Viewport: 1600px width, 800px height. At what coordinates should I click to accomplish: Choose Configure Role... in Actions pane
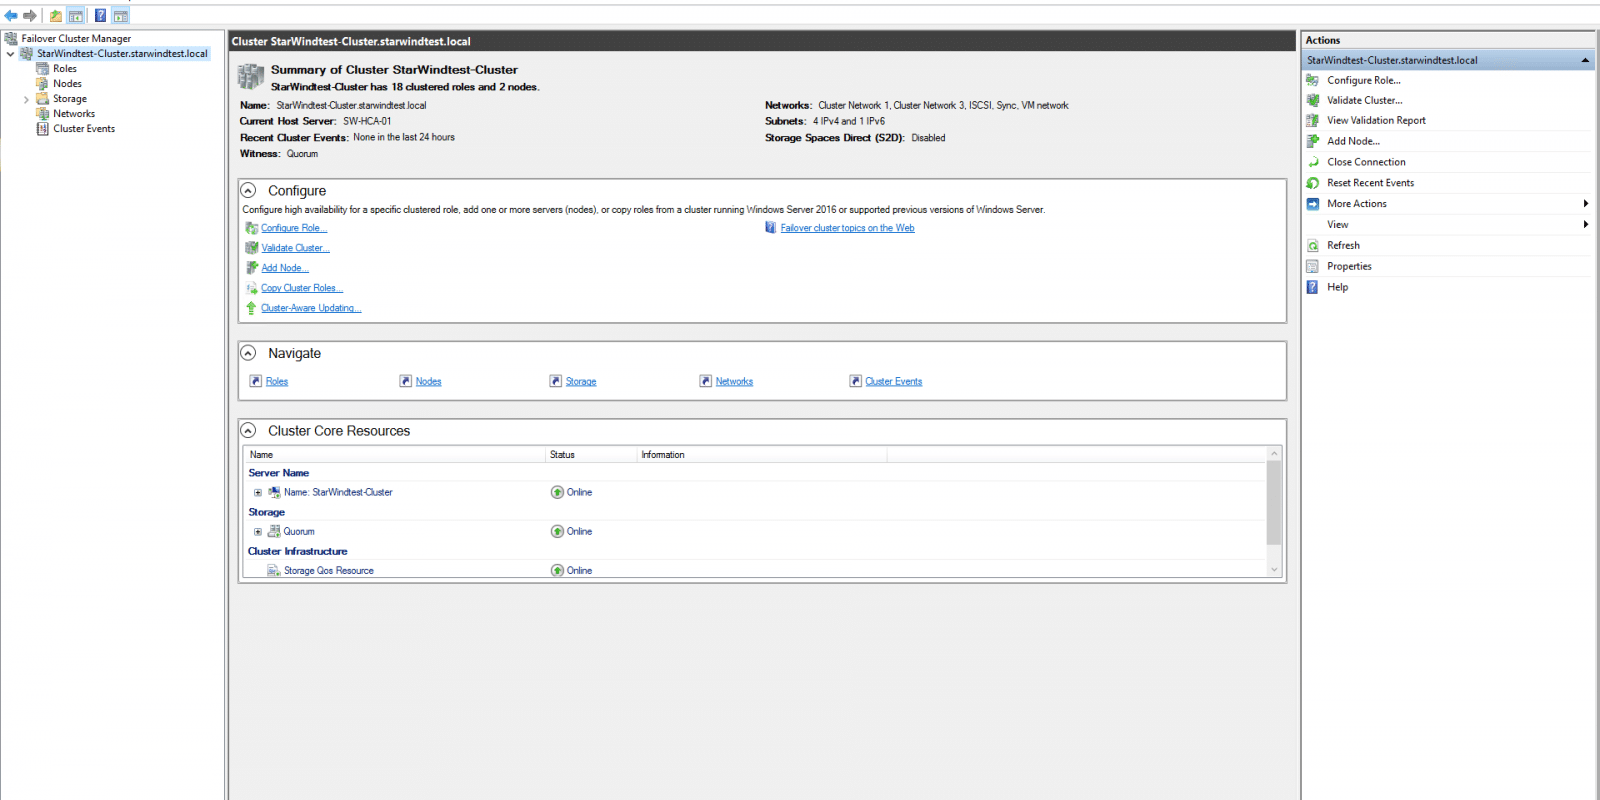(1364, 80)
